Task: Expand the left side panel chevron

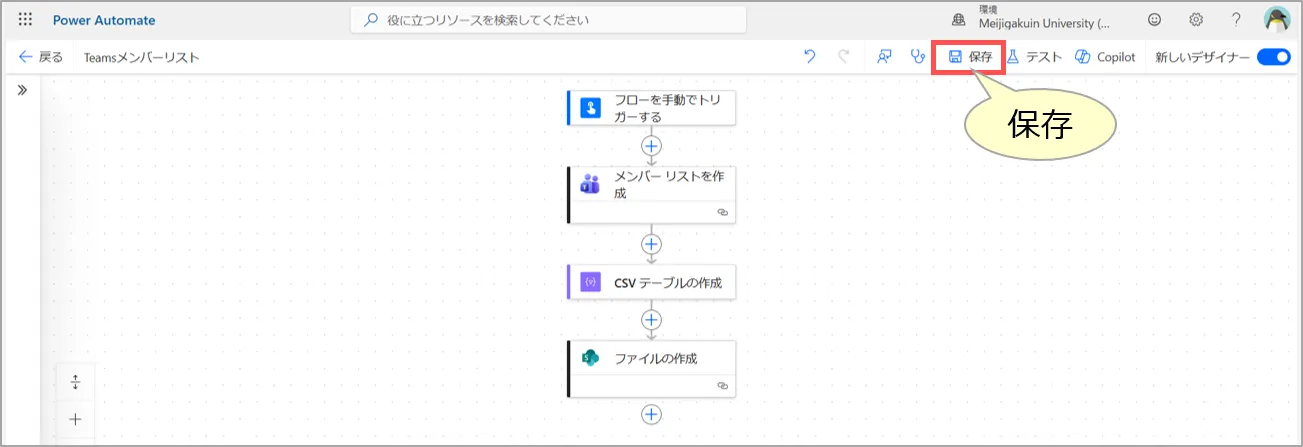Action: coord(22,90)
